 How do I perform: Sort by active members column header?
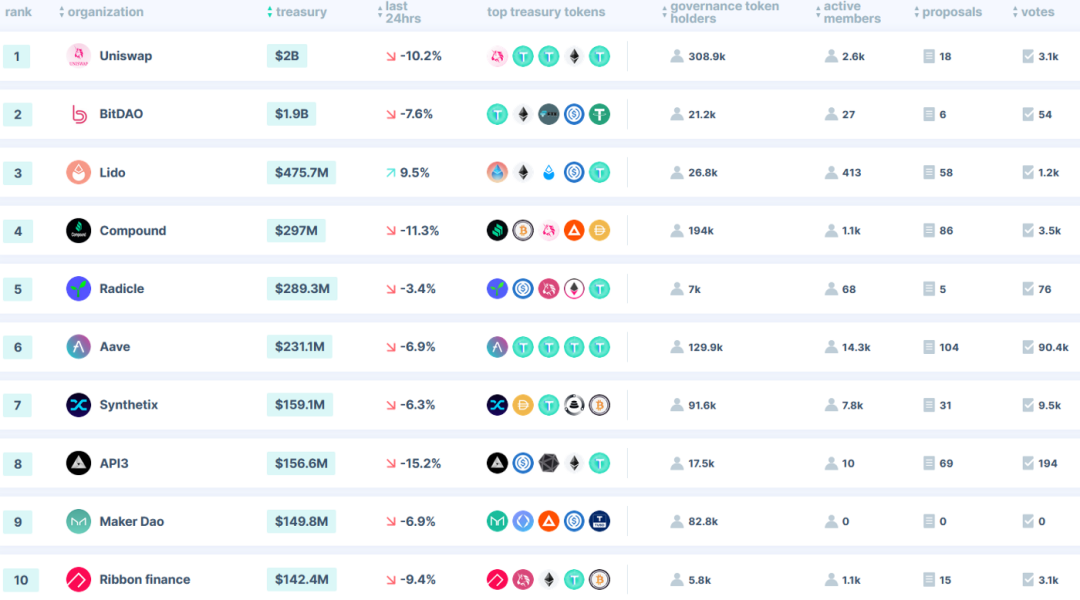tap(851, 12)
